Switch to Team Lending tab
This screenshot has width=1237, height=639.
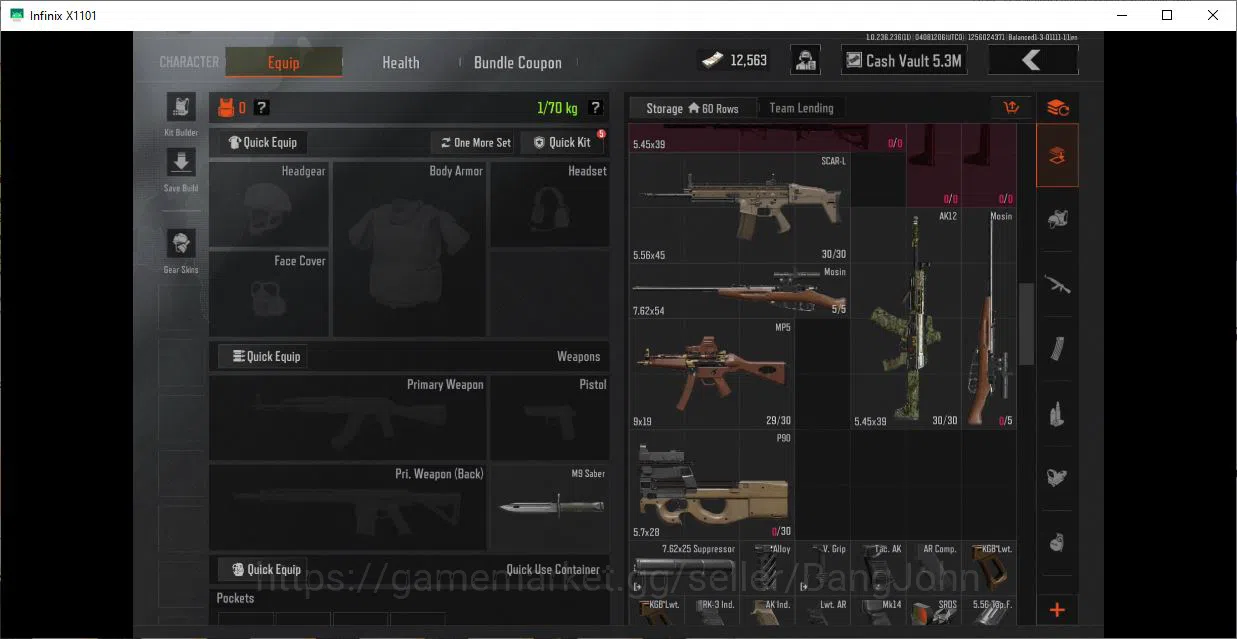coord(801,108)
